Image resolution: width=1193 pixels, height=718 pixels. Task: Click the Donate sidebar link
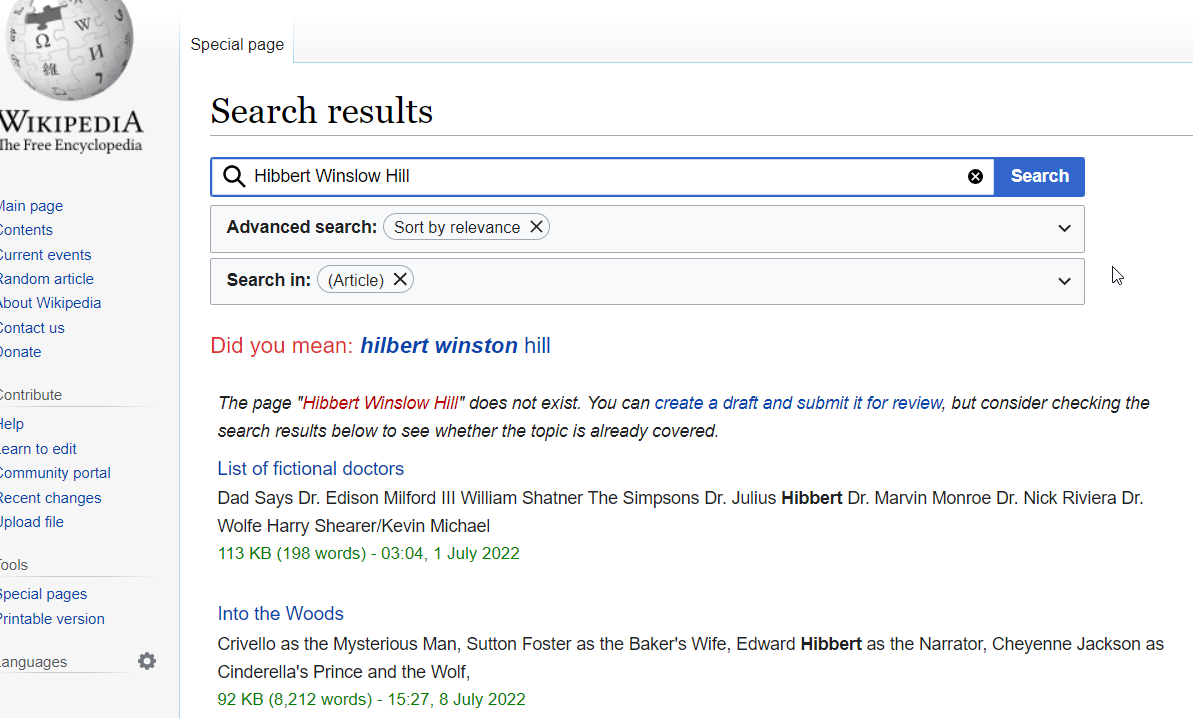coord(21,352)
